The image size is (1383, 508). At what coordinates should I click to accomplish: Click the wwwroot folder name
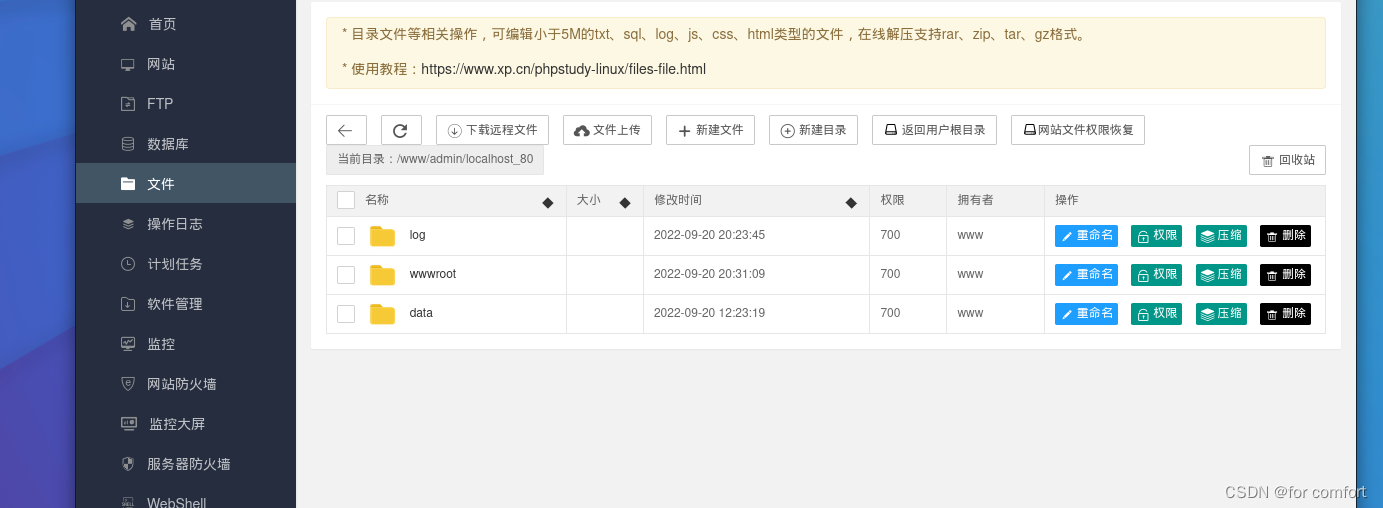point(432,274)
